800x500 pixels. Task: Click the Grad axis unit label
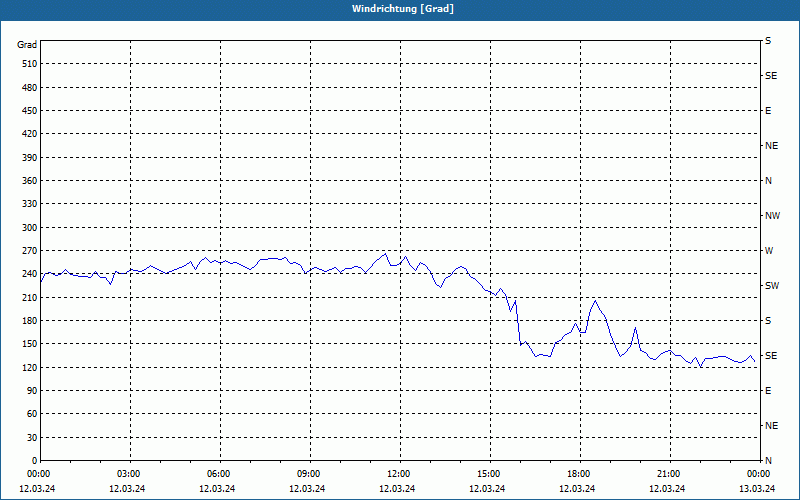point(27,45)
